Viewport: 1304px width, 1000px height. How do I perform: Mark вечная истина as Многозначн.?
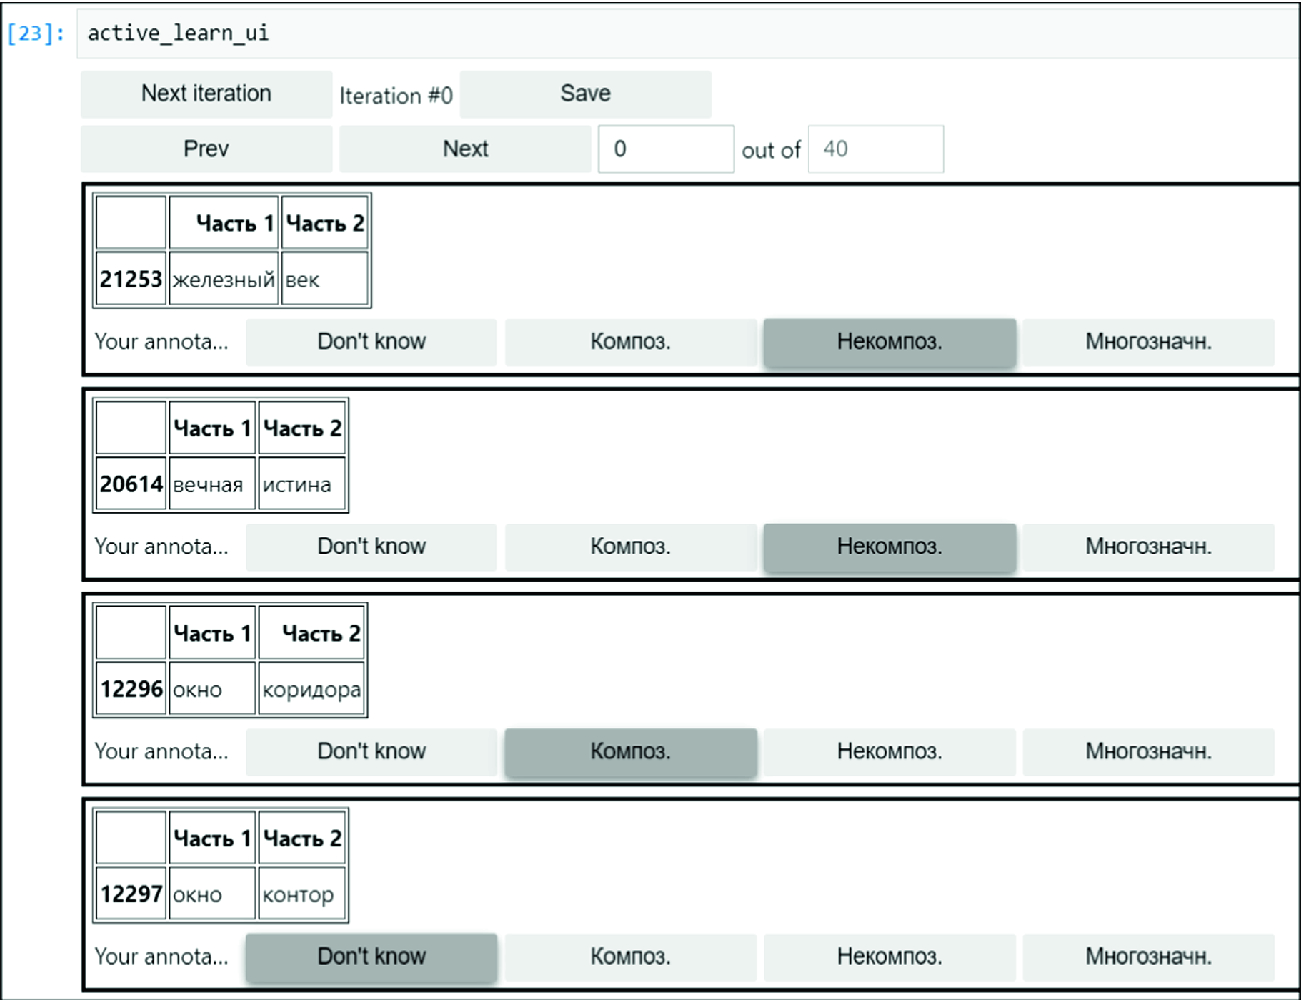point(1149,547)
